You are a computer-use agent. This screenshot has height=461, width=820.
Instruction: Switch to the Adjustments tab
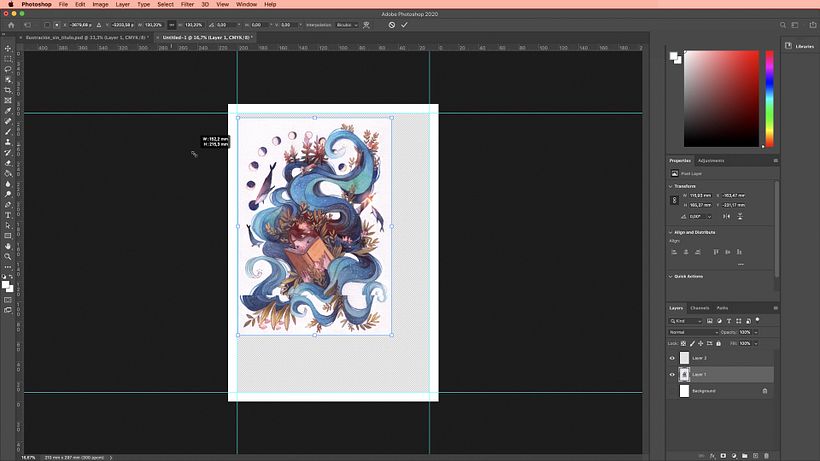pos(711,160)
